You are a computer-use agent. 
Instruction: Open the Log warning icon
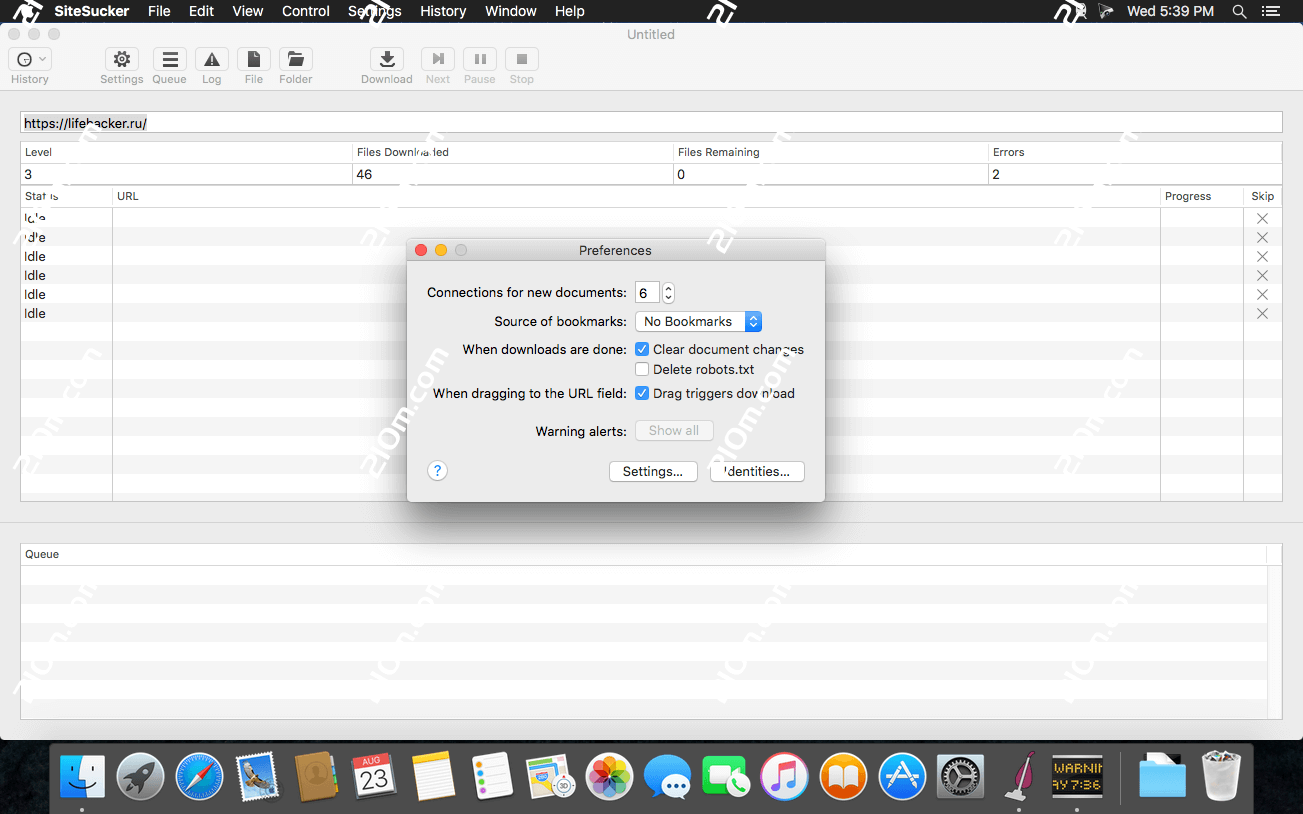(x=212, y=59)
